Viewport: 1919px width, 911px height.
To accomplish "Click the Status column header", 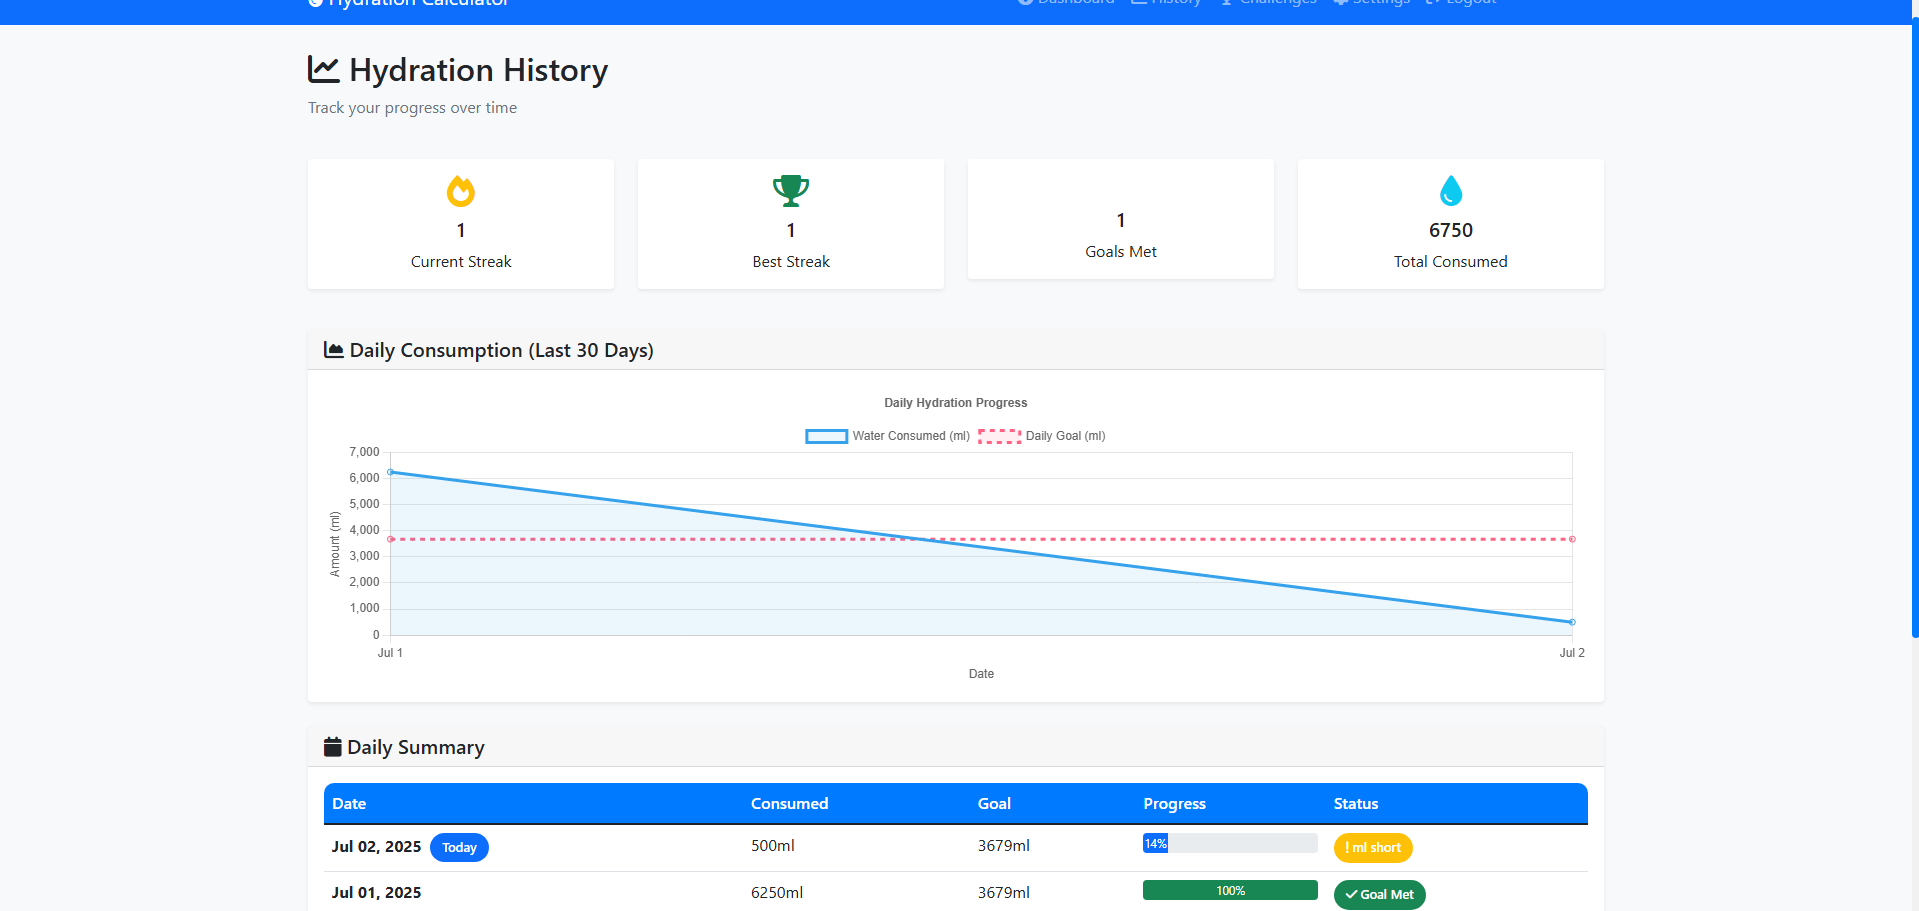I will click(x=1356, y=804).
